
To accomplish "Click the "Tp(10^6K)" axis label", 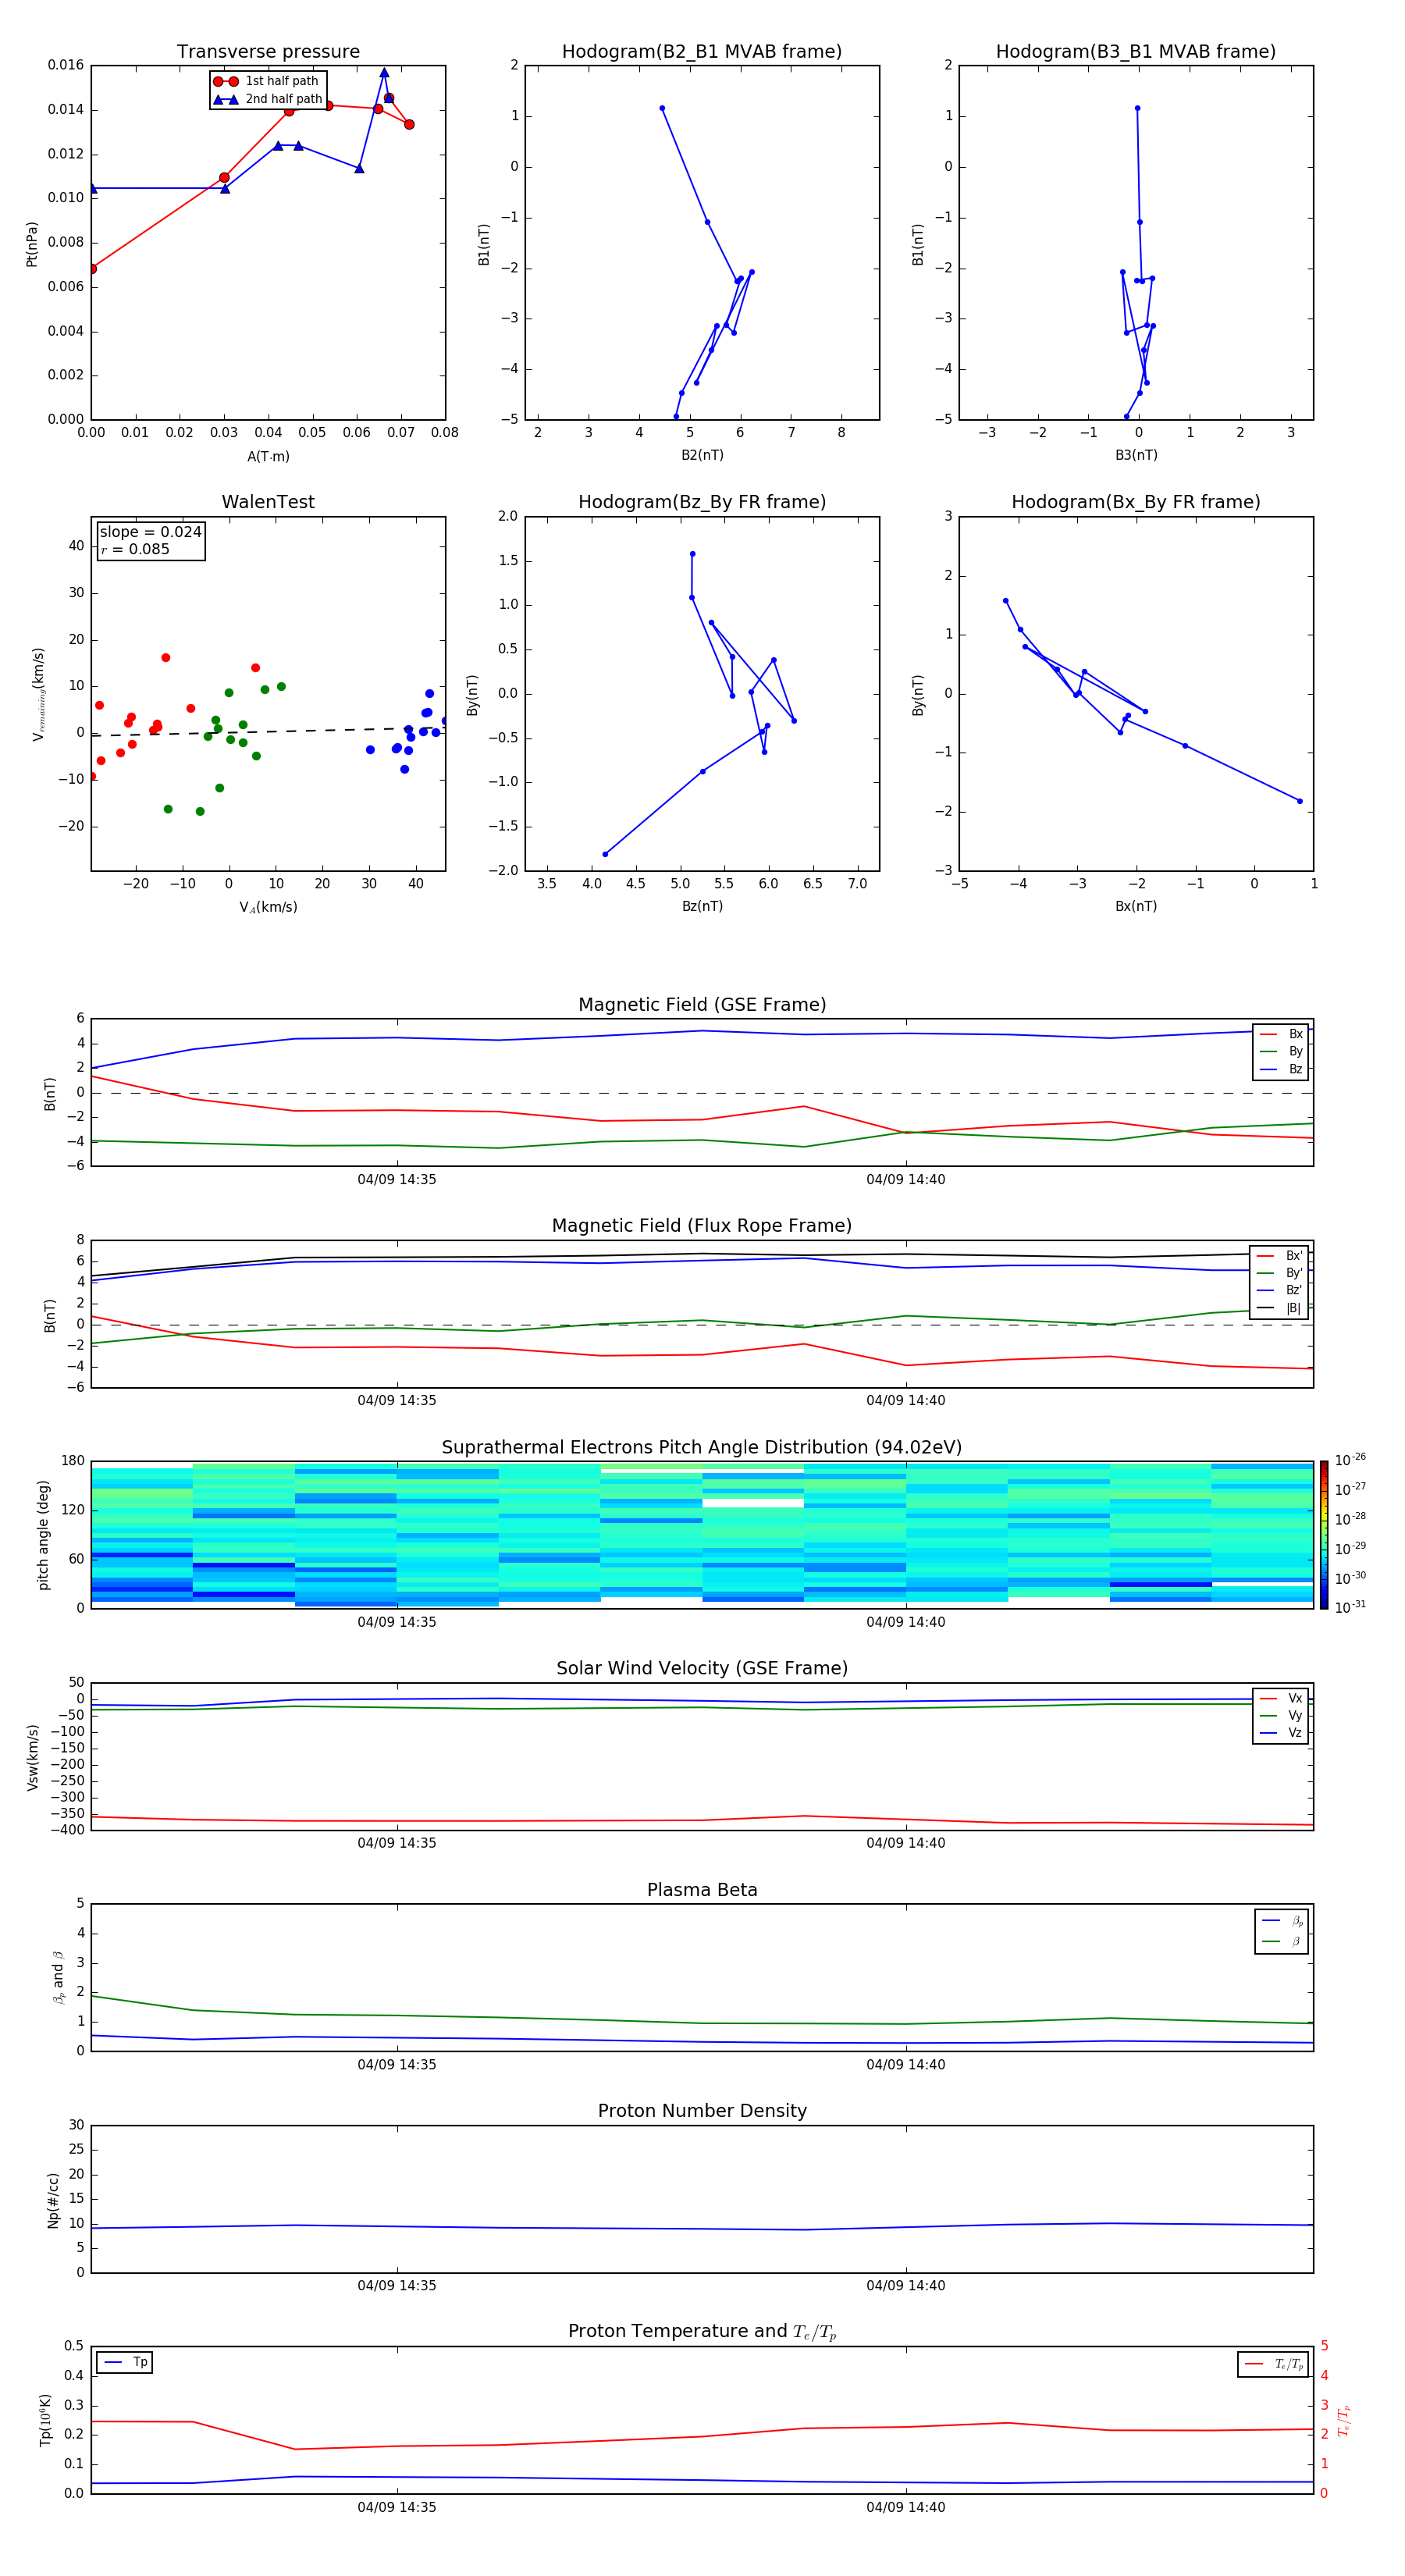I will (x=45, y=2420).
